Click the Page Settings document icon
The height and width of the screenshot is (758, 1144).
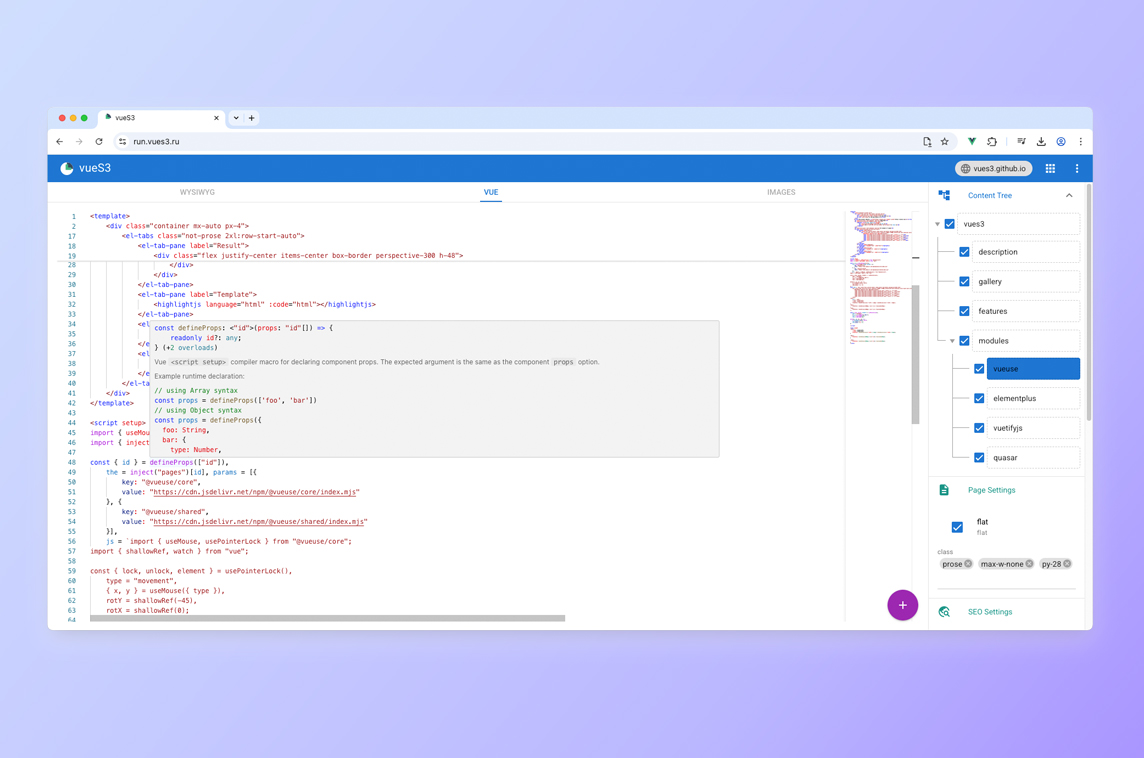click(944, 490)
